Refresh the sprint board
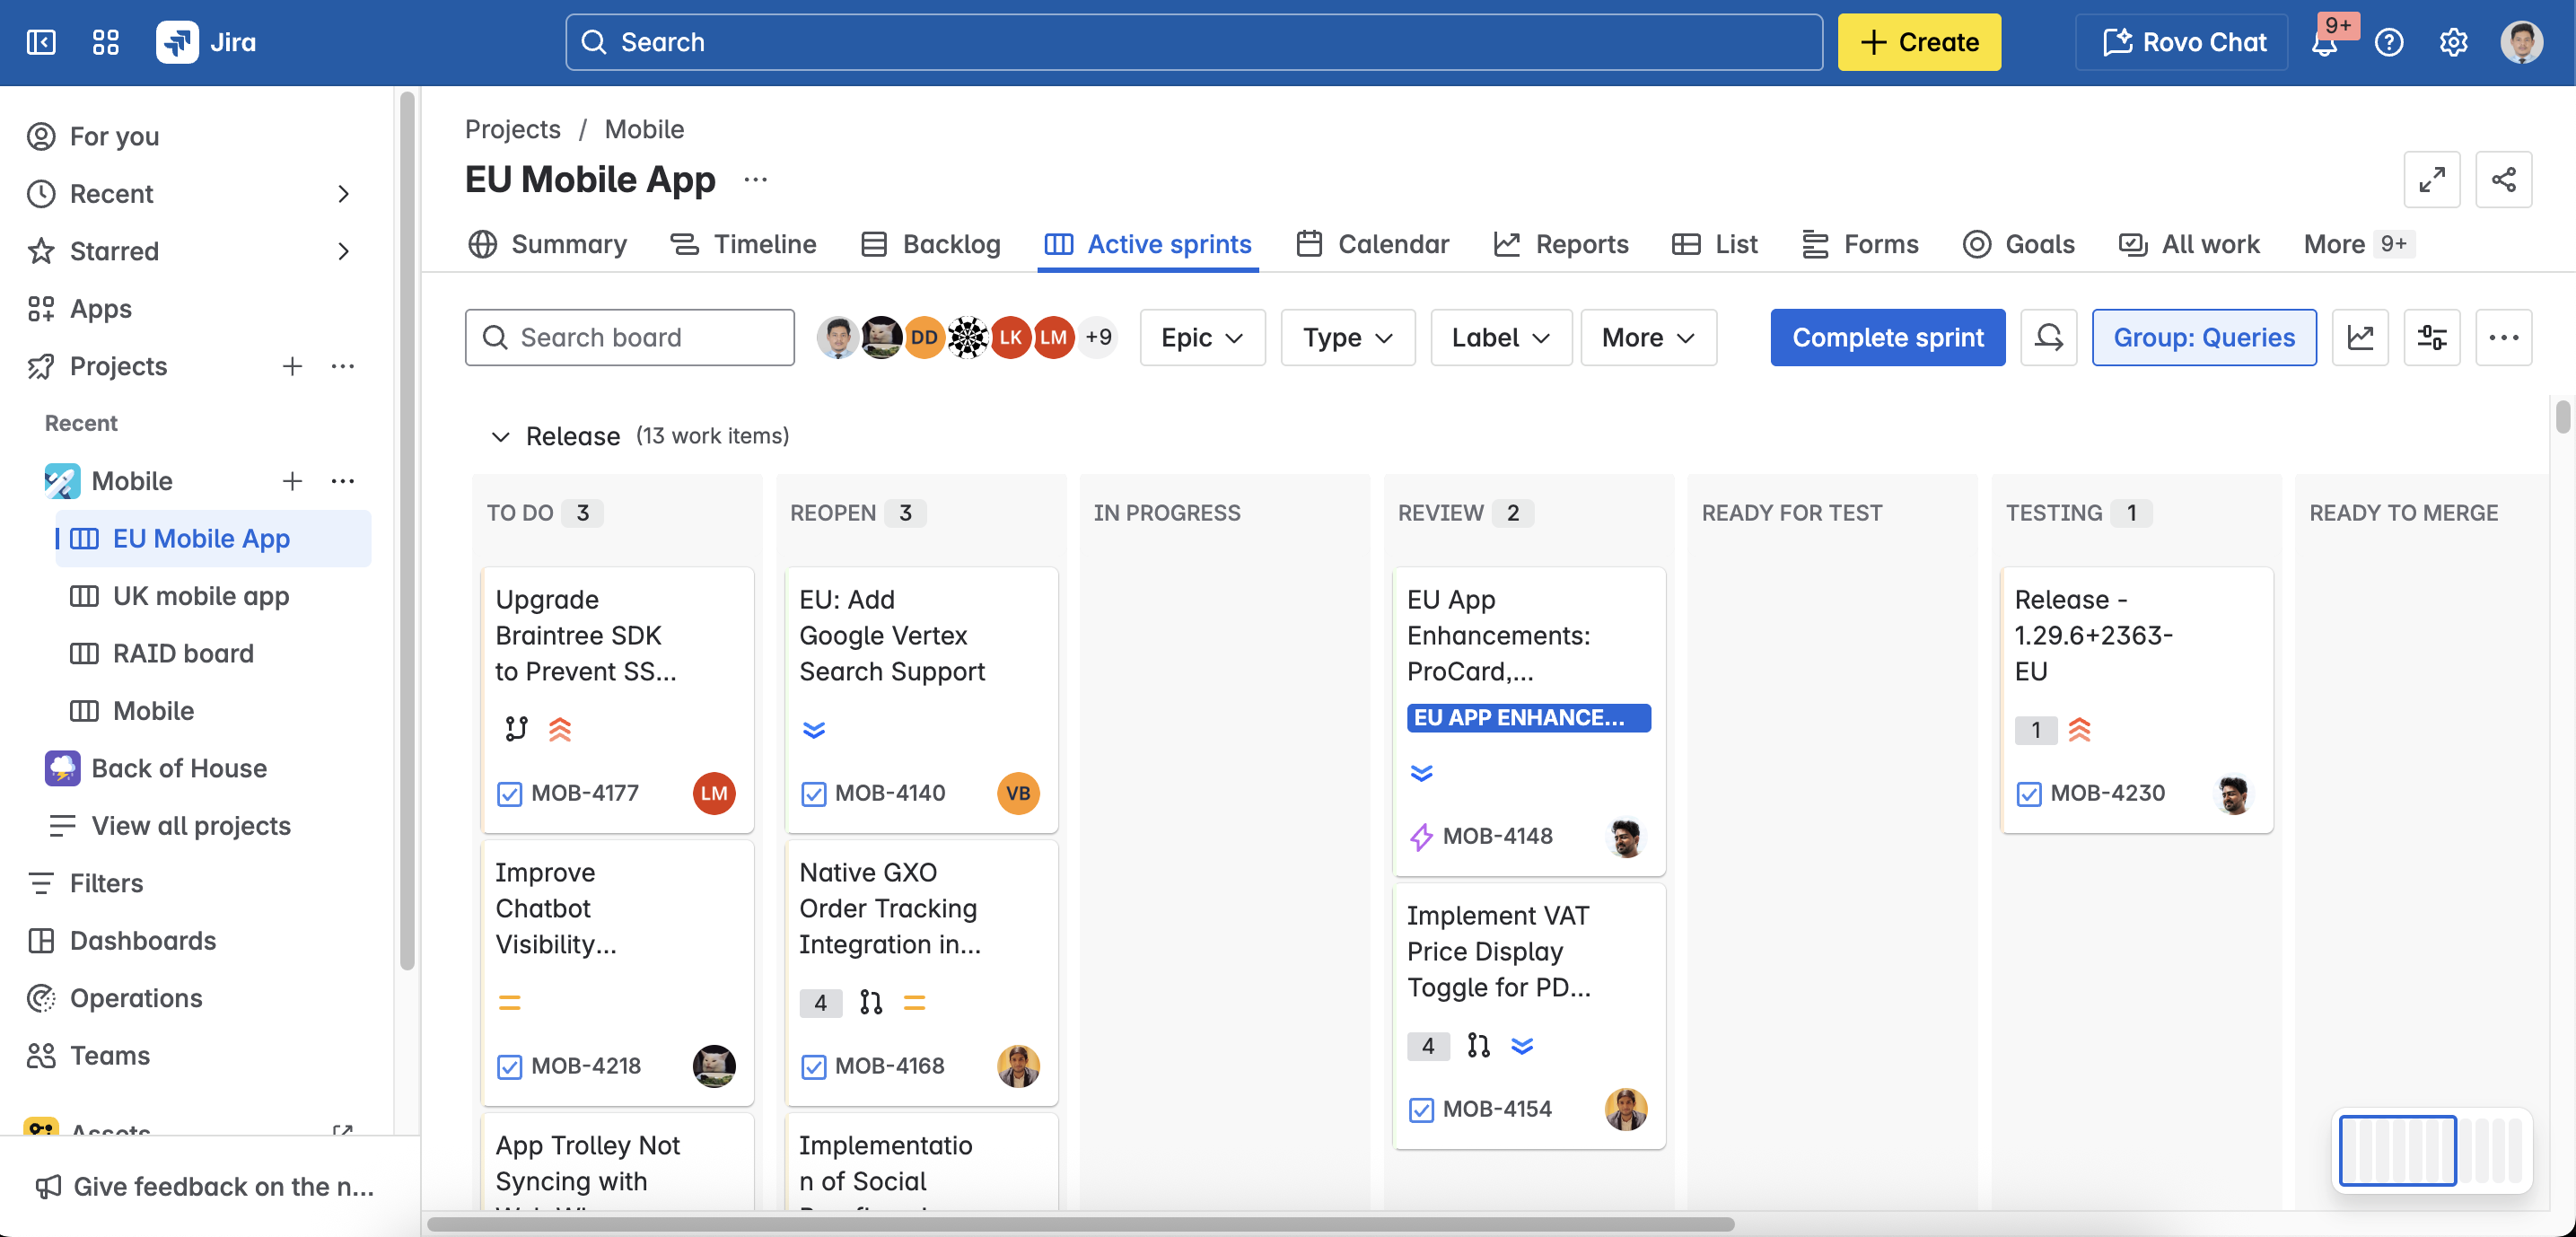Viewport: 2576px width, 1237px height. (x=2048, y=337)
